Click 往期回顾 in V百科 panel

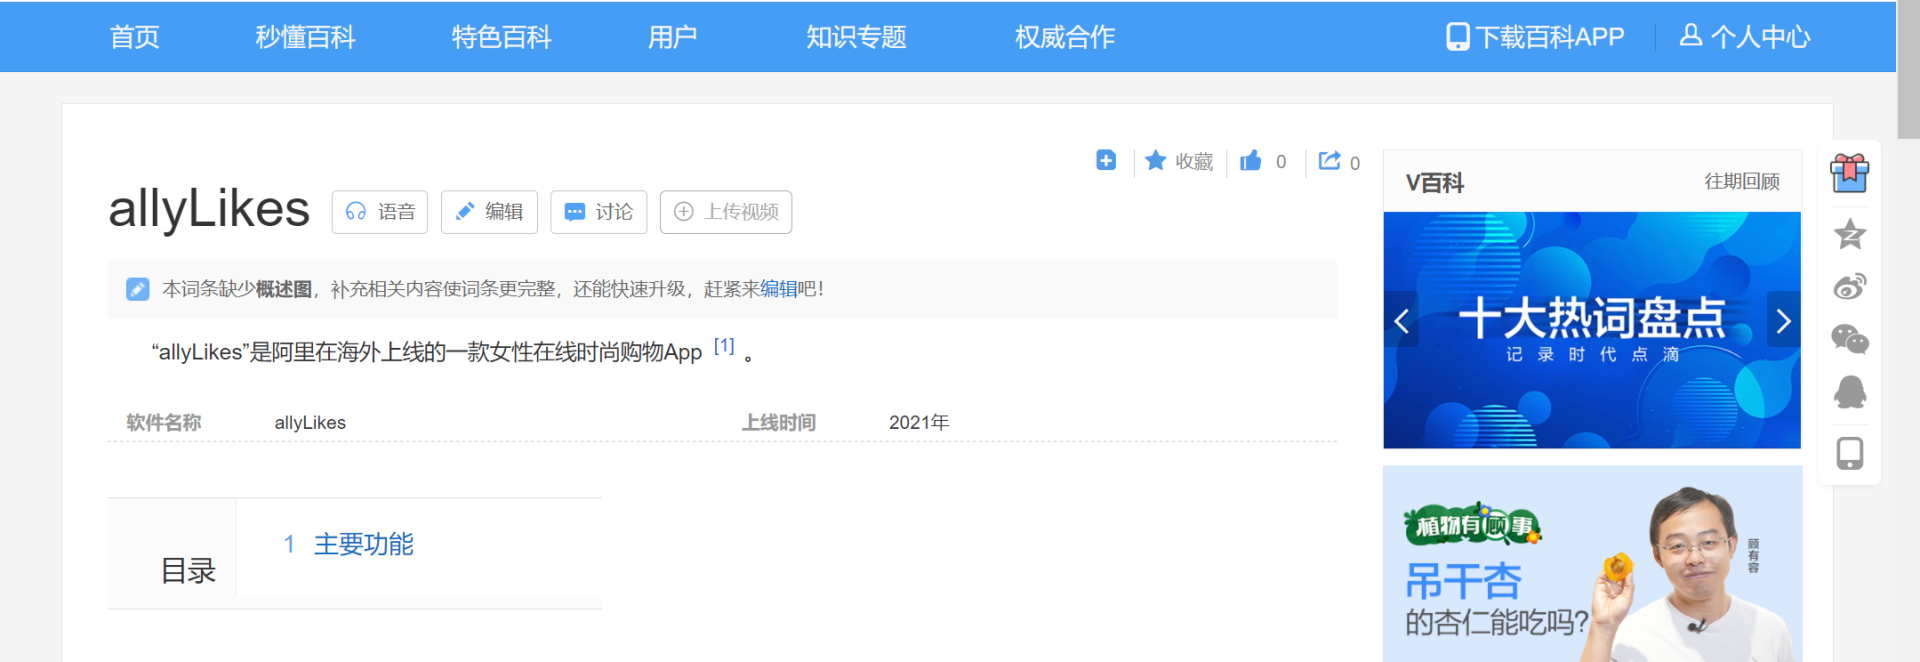[x=1742, y=181]
